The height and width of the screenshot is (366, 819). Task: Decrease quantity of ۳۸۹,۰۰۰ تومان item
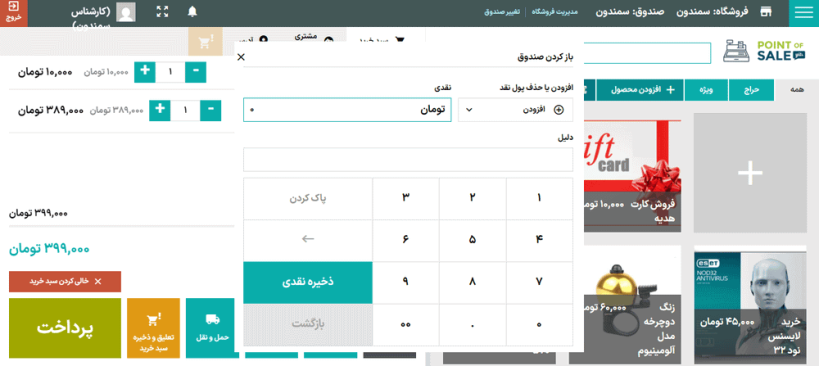(x=210, y=110)
